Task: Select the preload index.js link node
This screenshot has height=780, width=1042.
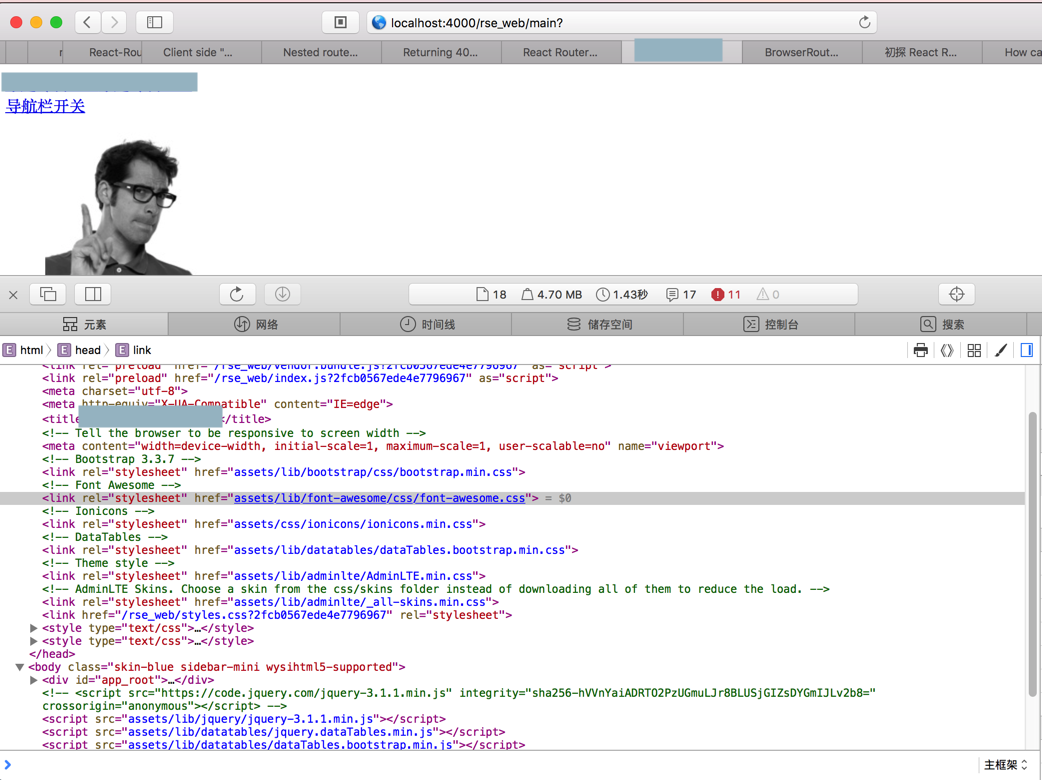Action: pyautogui.click(x=300, y=378)
